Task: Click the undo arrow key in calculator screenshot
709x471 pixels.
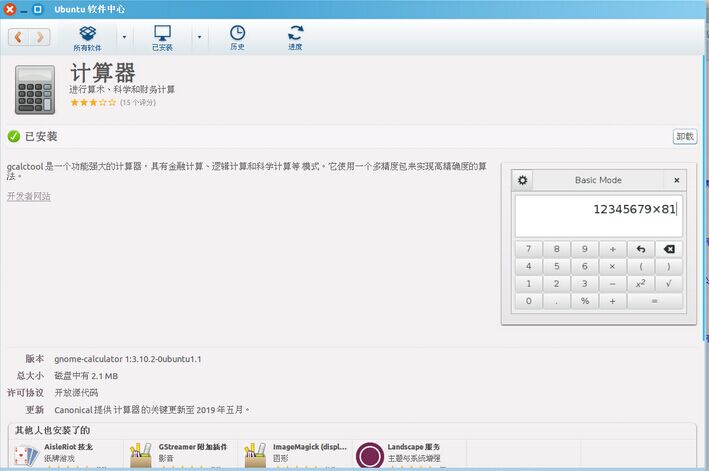Action: point(641,249)
